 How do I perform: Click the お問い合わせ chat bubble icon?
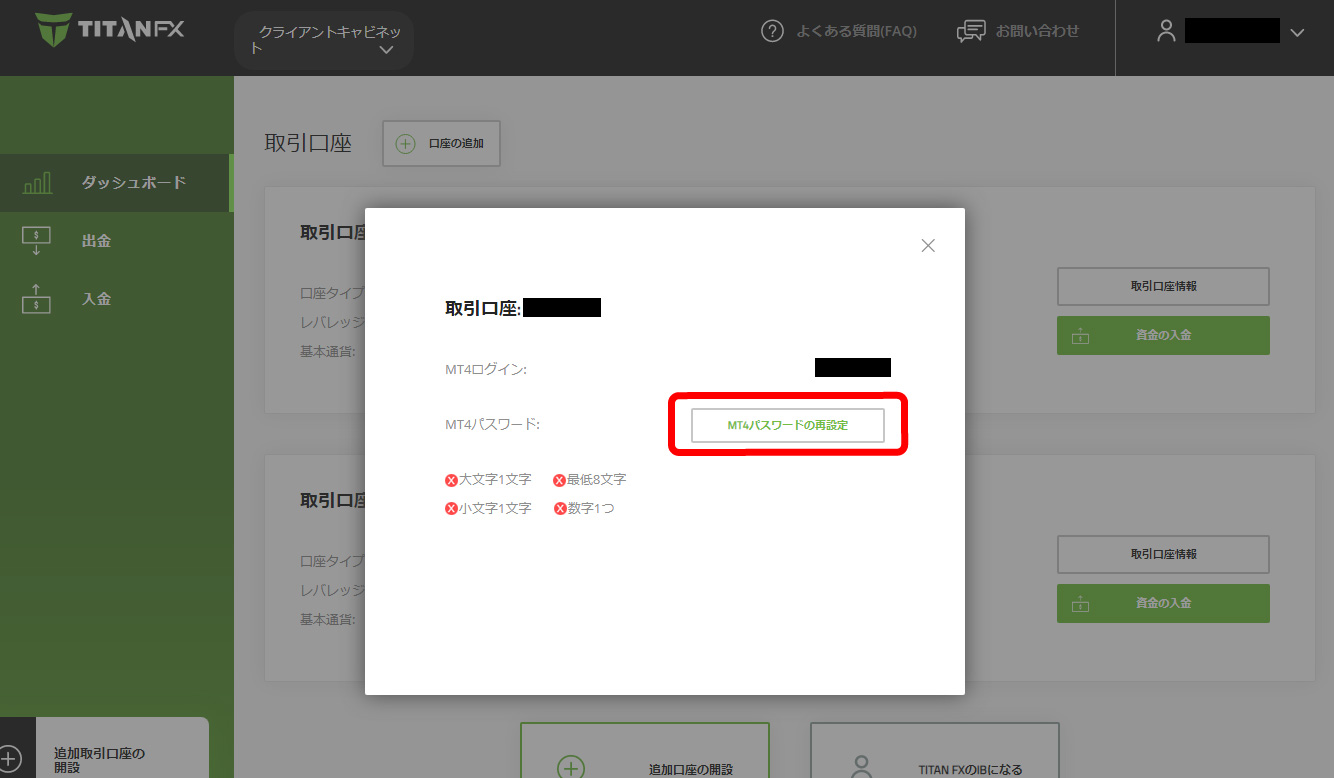coord(971,31)
